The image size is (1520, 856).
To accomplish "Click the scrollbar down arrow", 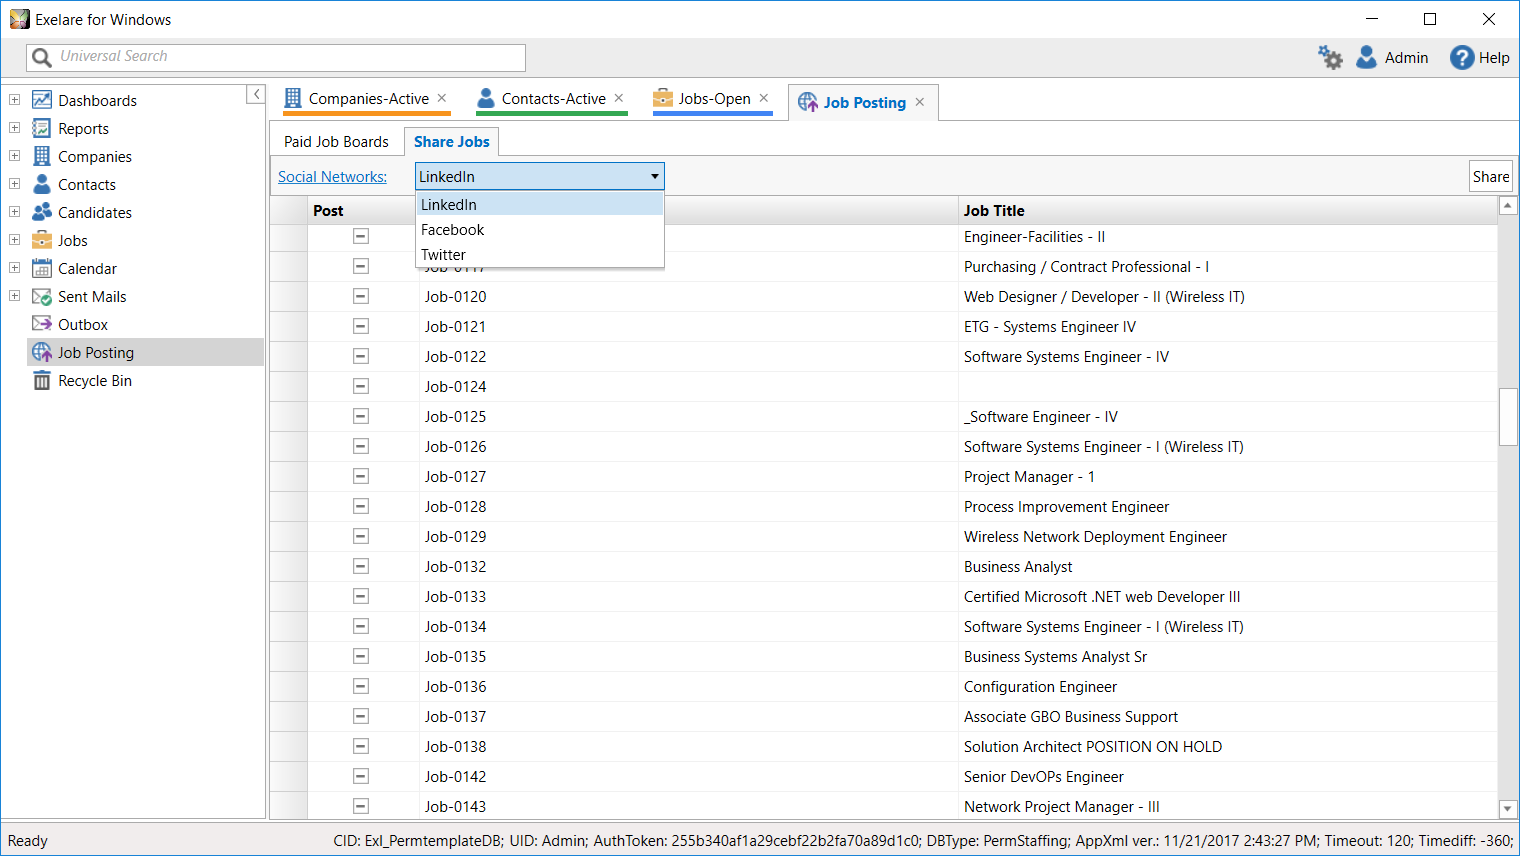I will coord(1508,809).
